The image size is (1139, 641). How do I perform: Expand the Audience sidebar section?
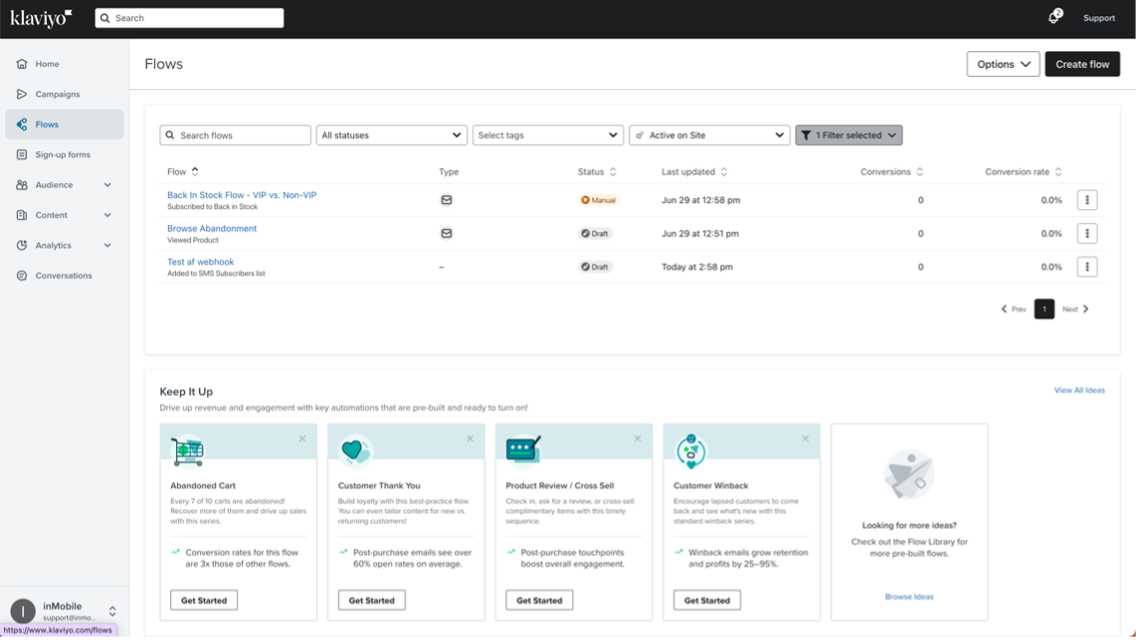pyautogui.click(x=108, y=185)
